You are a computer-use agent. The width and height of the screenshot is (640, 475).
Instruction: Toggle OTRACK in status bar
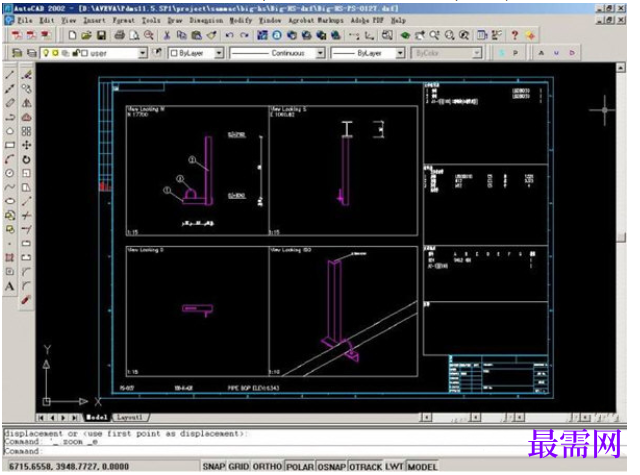tap(366, 466)
